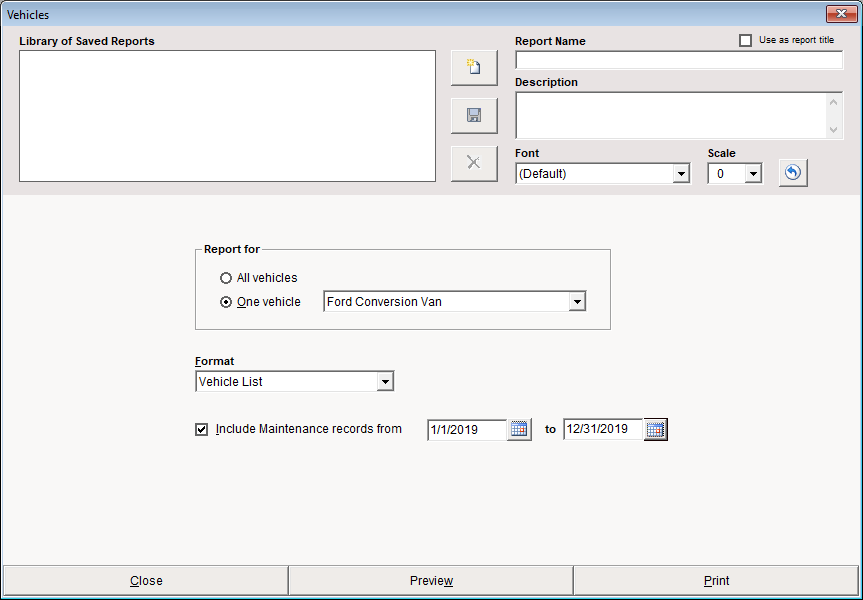Open the Format Vehicle List dropdown
The width and height of the screenshot is (863, 600).
(385, 382)
